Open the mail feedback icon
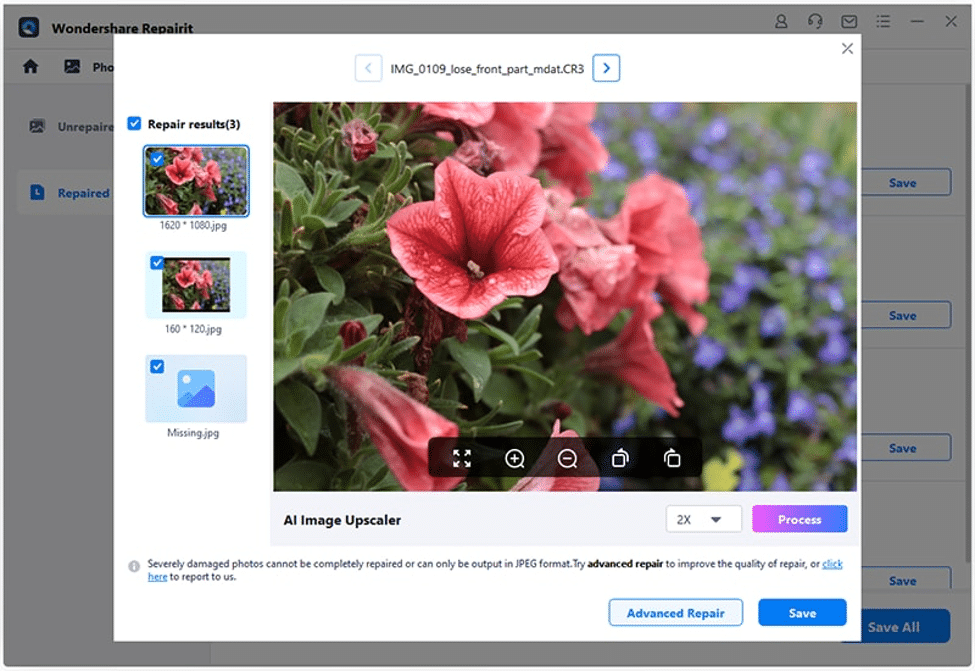 point(849,21)
